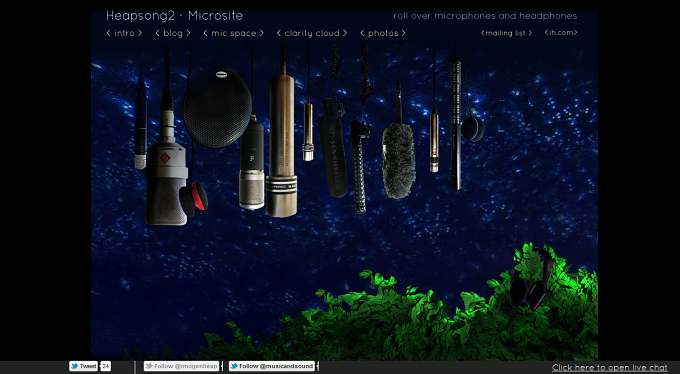680x374 pixels.
Task: Select the headphones in the green leaves
Action: click(530, 279)
